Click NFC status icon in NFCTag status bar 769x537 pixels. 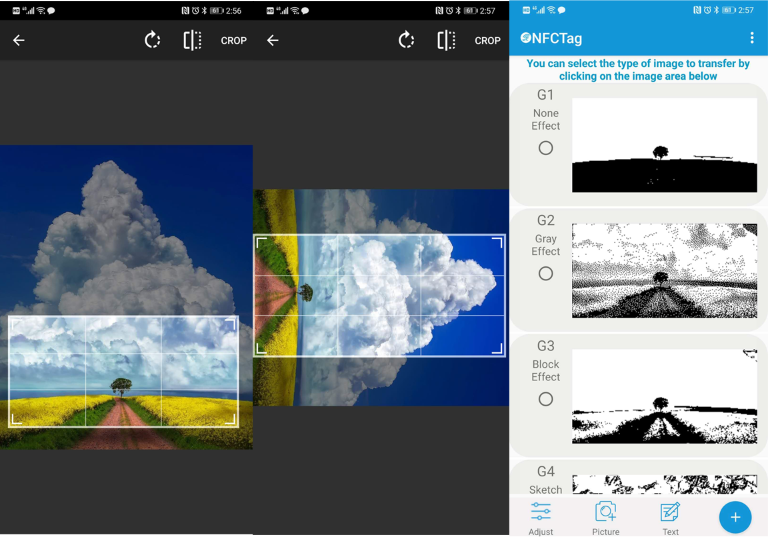tap(697, 10)
